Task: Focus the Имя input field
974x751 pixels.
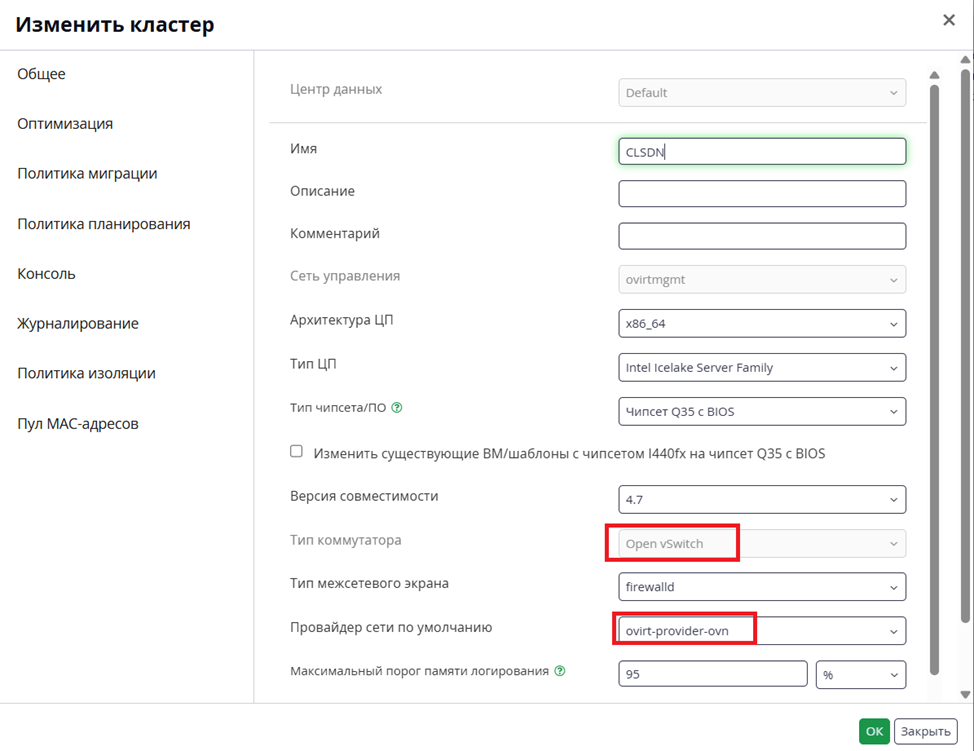Action: (762, 152)
